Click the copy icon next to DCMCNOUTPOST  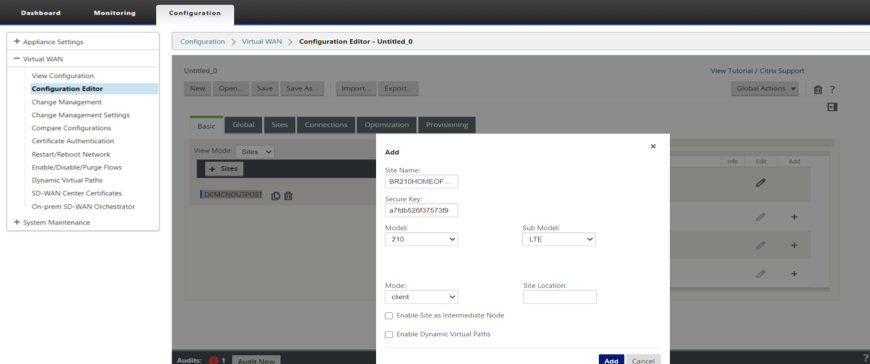pos(275,196)
